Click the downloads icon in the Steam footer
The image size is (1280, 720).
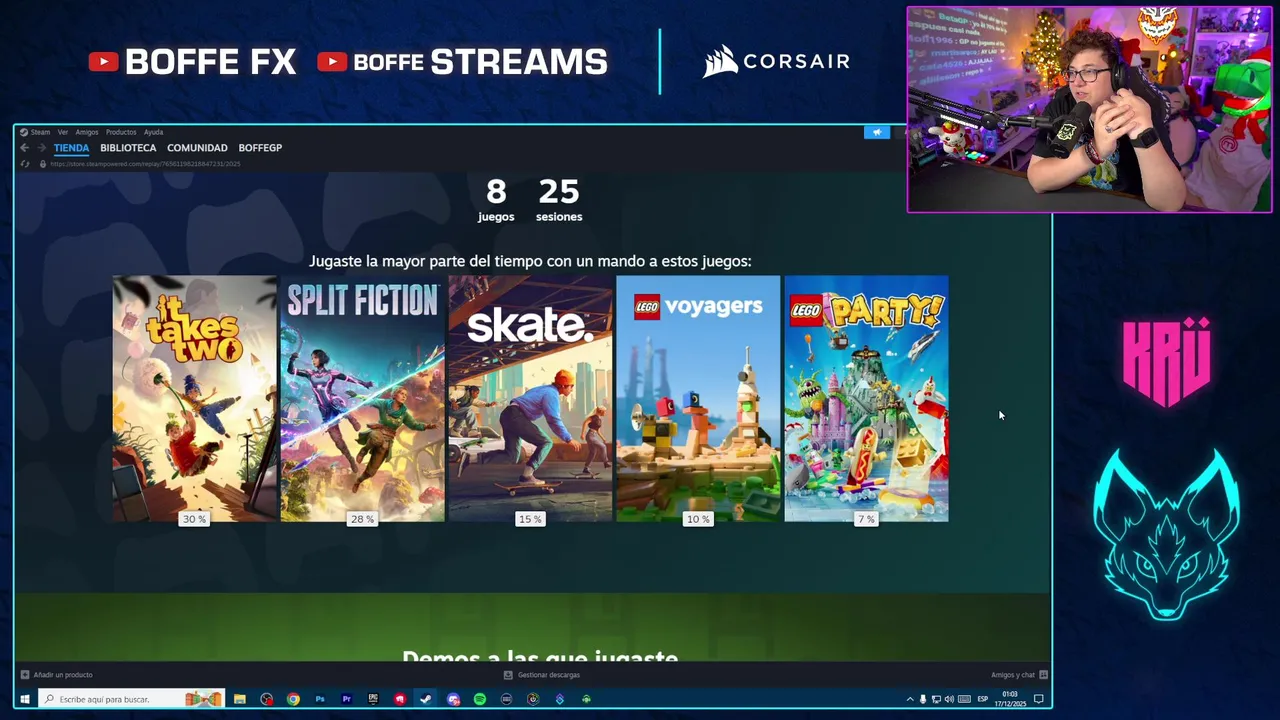click(x=508, y=675)
